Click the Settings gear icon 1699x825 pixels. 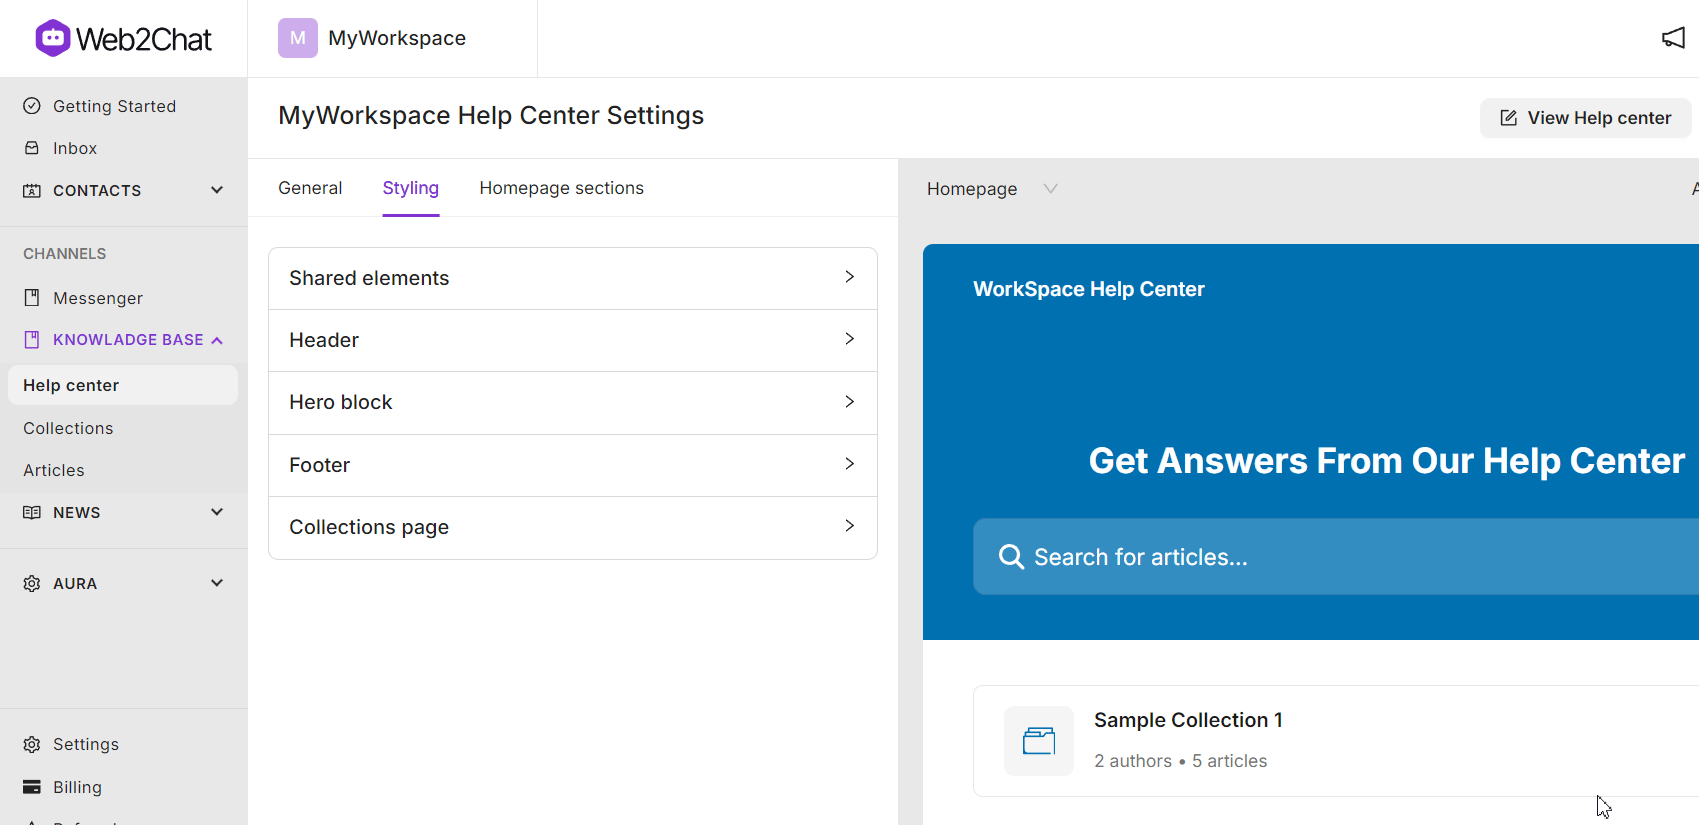tap(32, 744)
